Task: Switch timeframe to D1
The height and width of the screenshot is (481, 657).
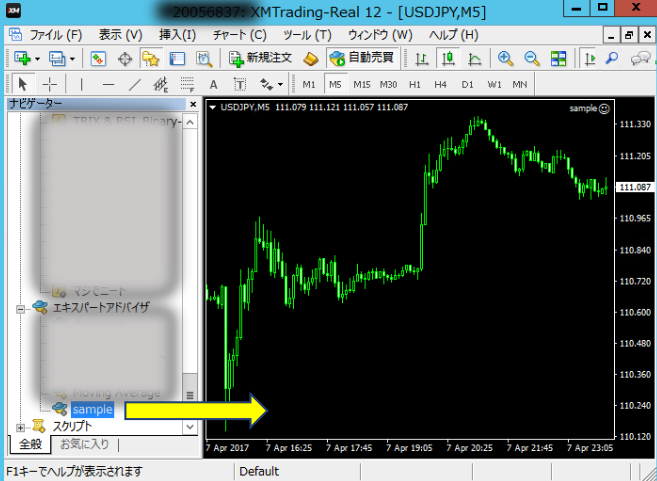Action: pyautogui.click(x=467, y=85)
